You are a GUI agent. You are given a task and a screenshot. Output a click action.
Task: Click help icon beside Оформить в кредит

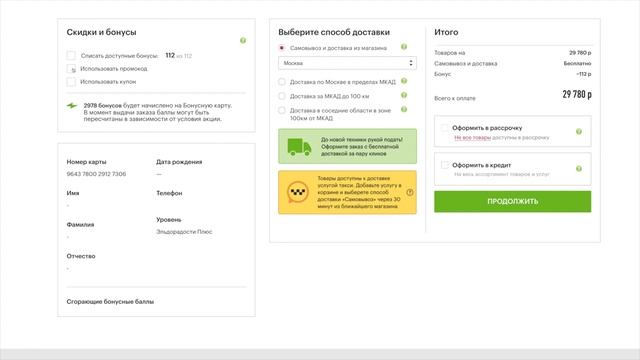pyautogui.click(x=579, y=169)
